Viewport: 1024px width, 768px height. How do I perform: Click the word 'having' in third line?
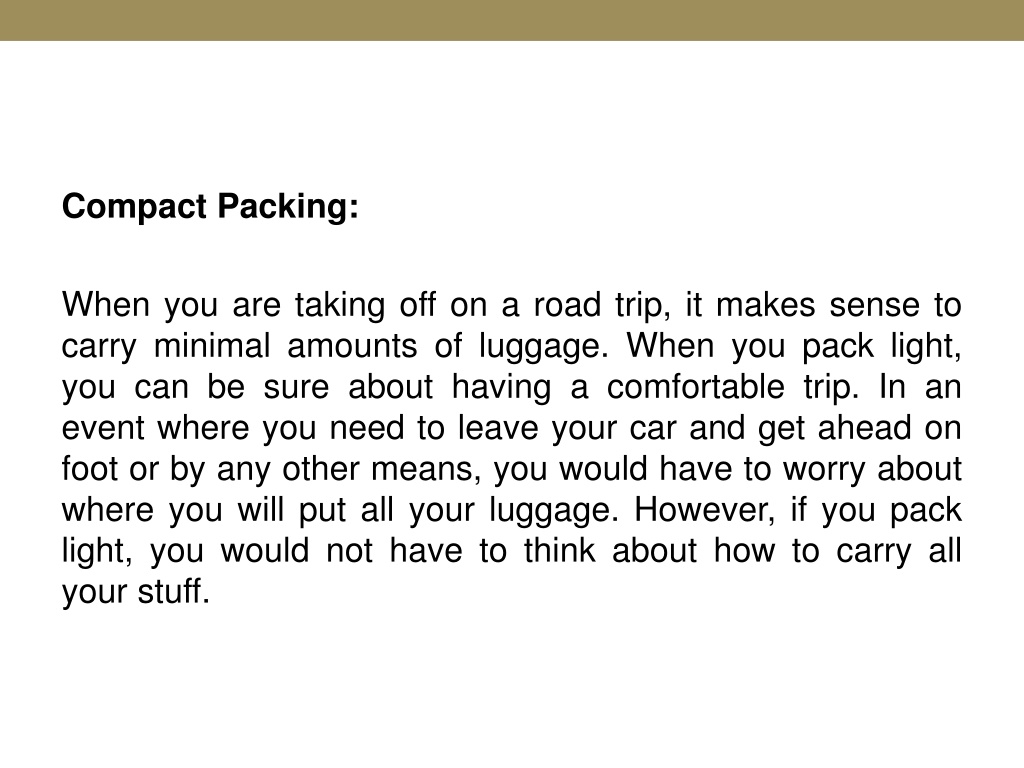point(502,389)
